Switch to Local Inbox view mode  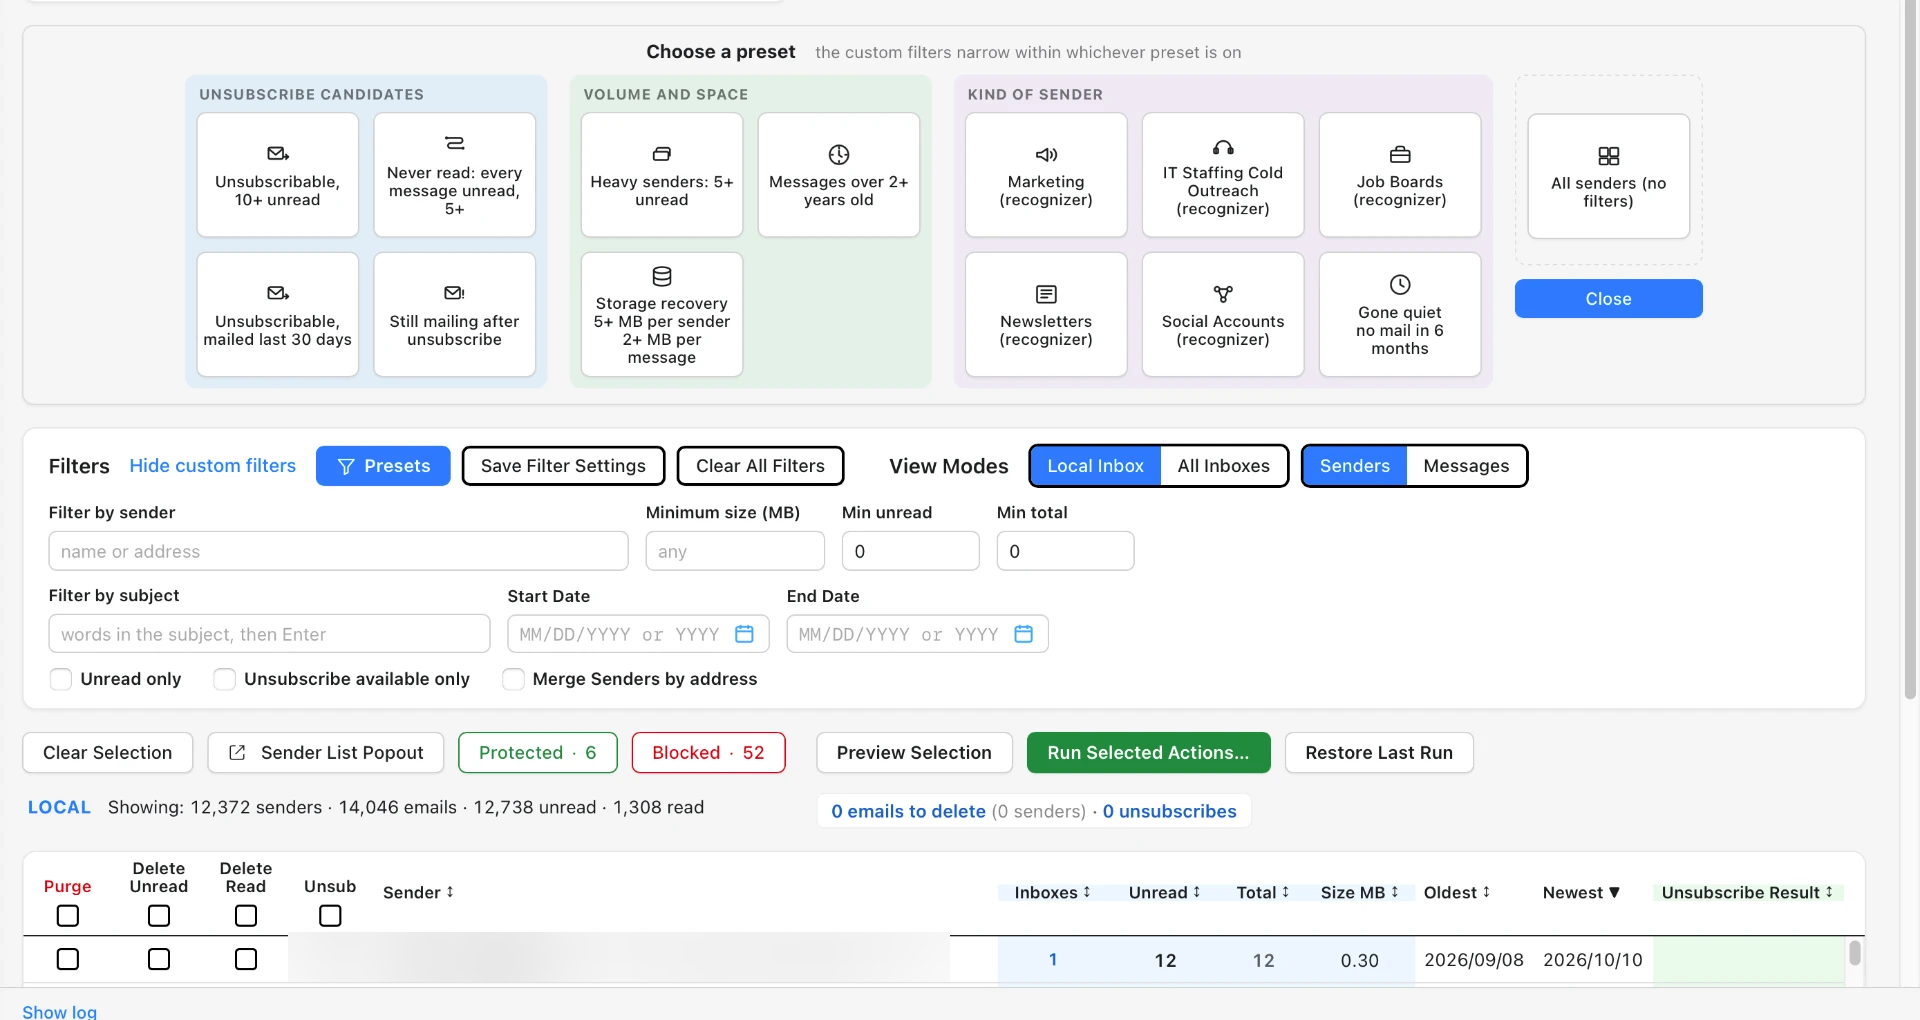[1095, 466]
